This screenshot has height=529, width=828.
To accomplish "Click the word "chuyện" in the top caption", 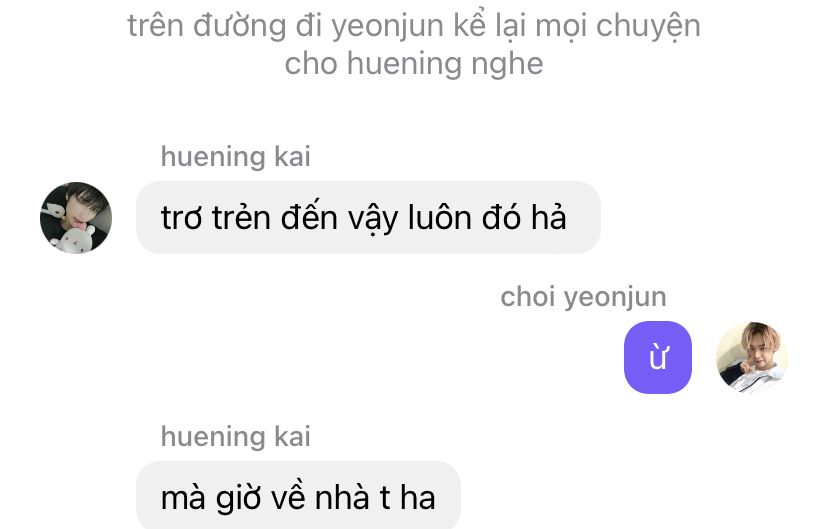I will pos(648,27).
